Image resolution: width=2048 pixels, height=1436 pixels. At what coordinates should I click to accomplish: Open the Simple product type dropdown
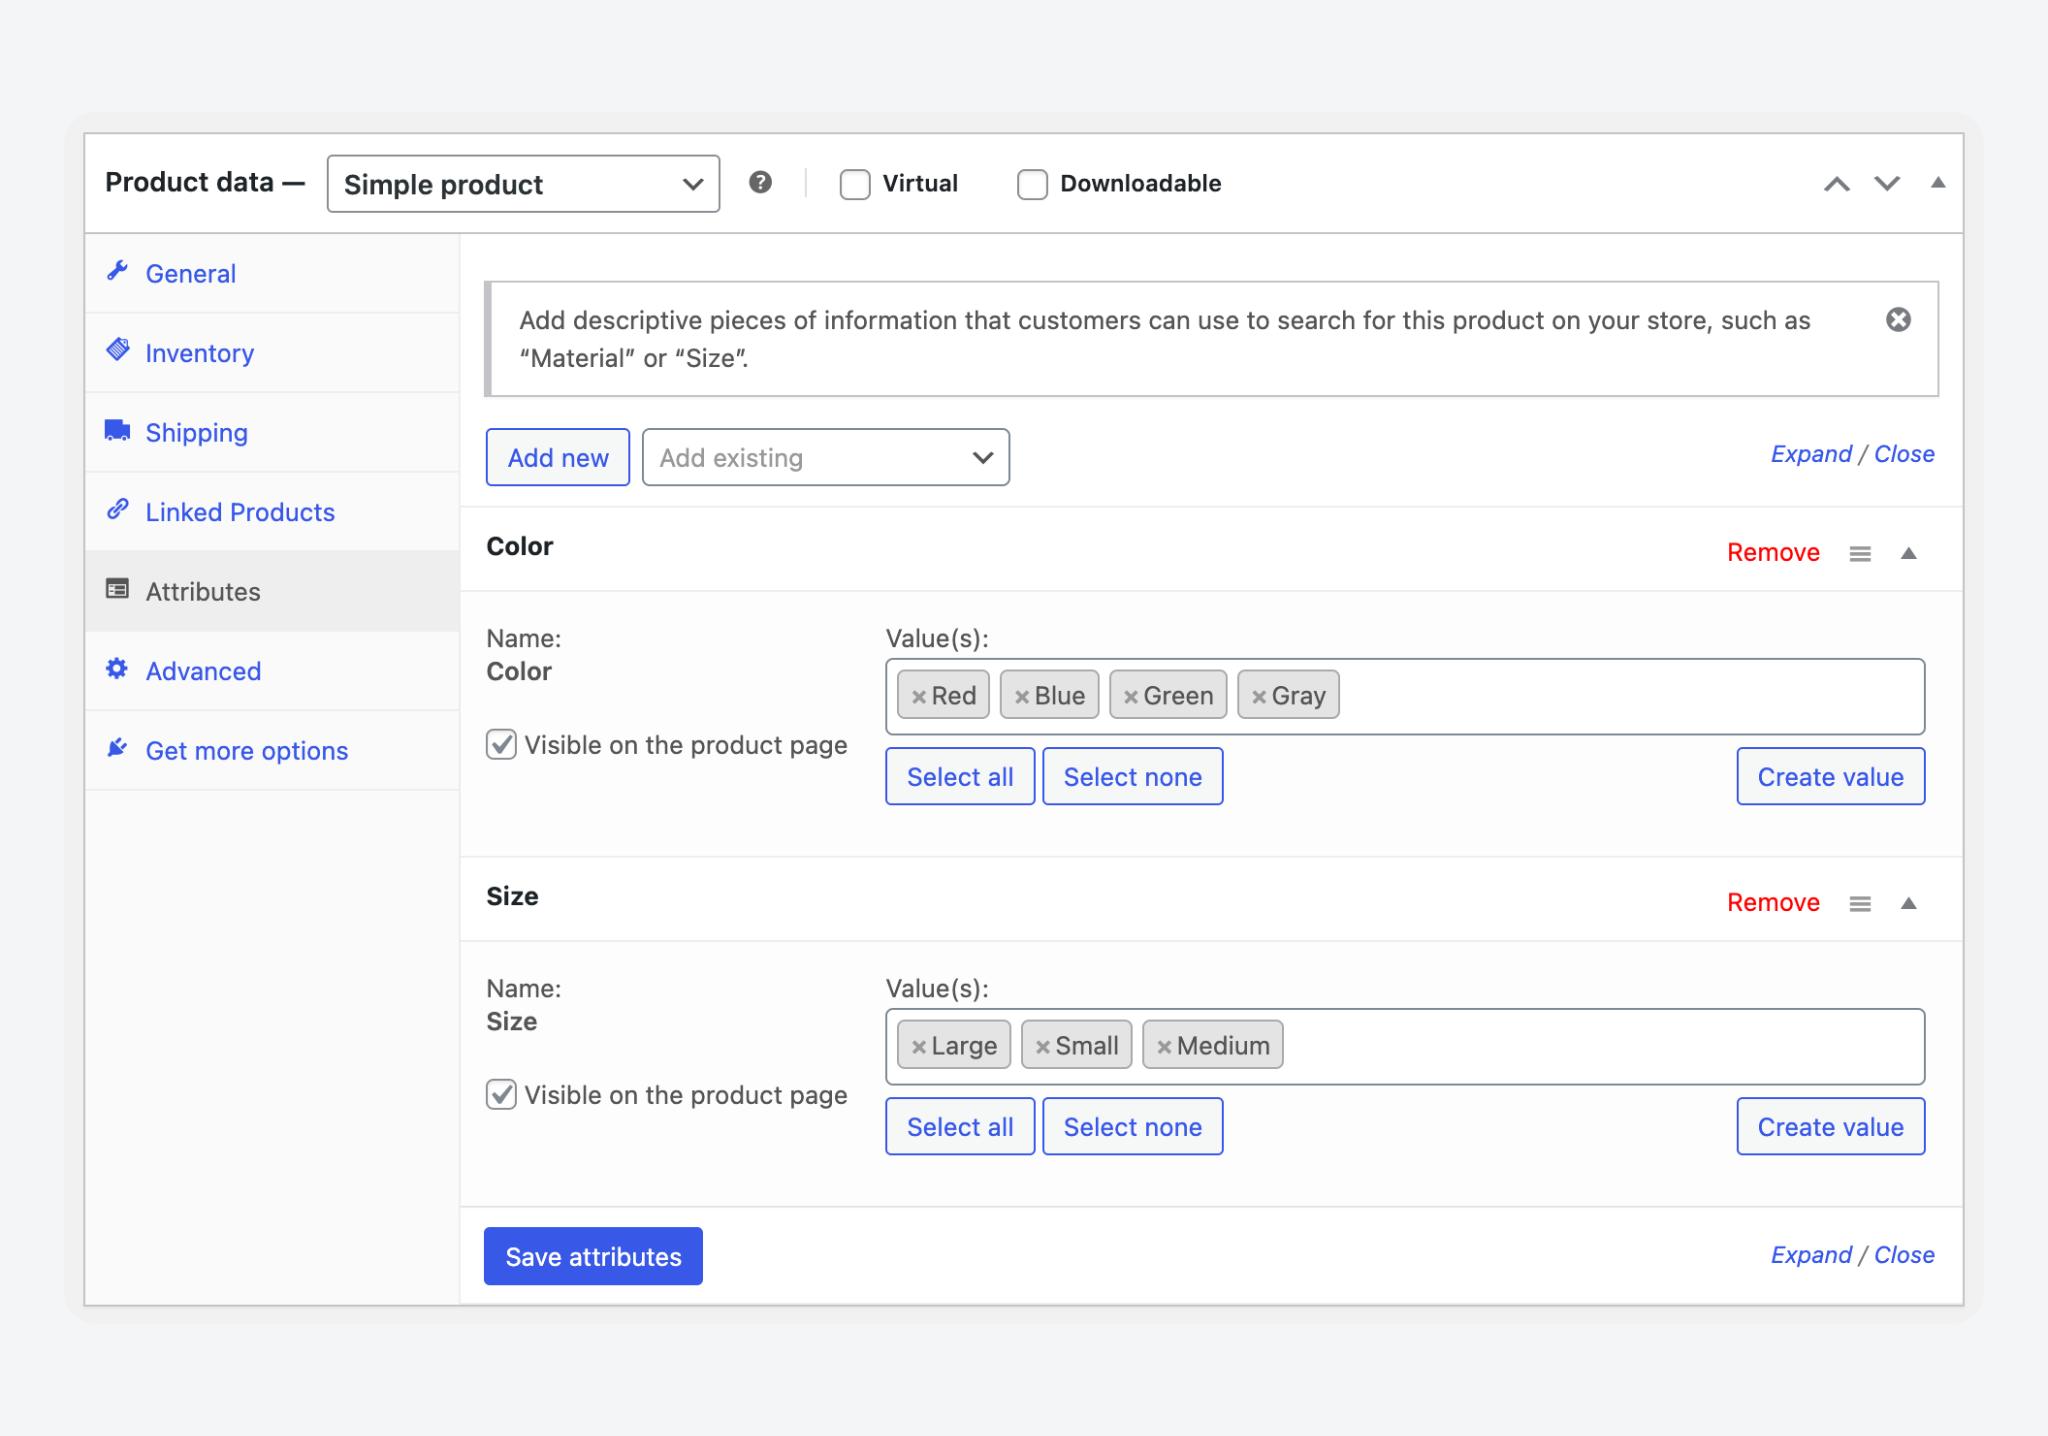[x=522, y=183]
